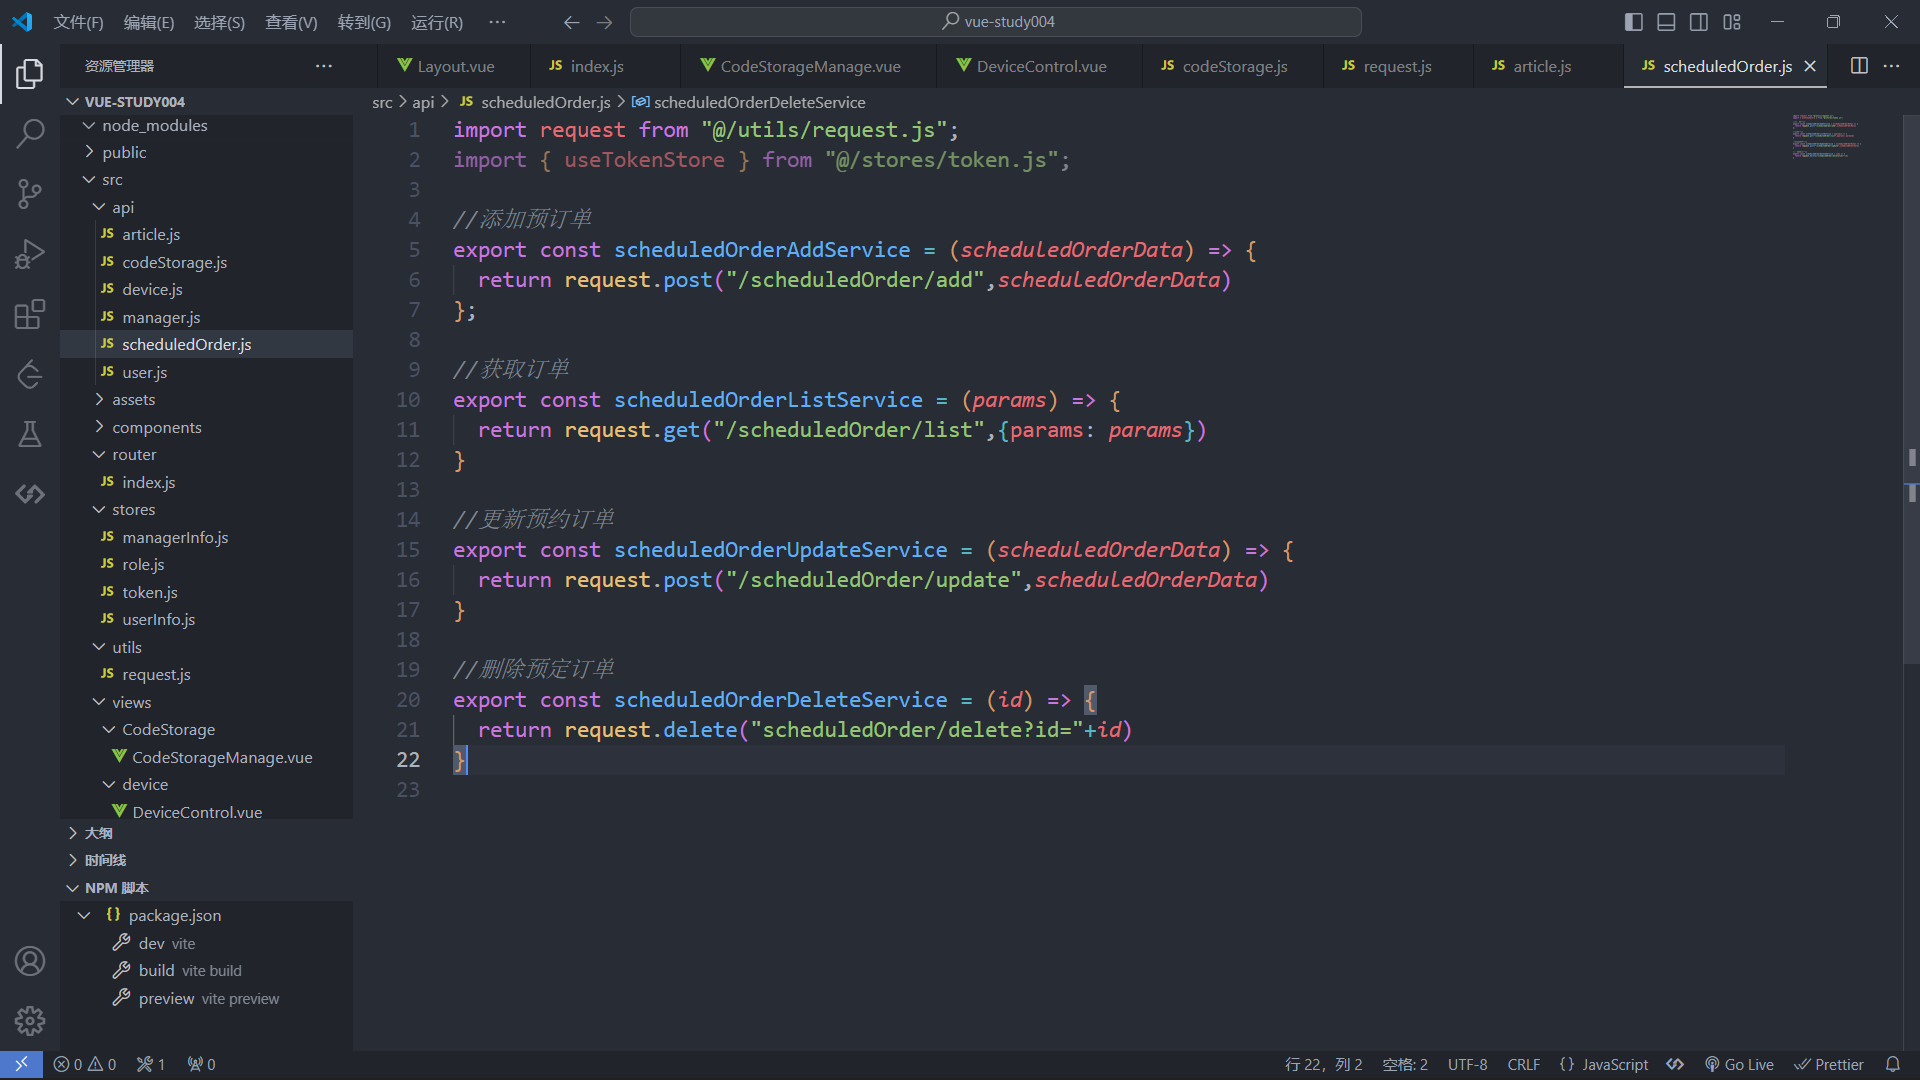Toggle the bottom panel layout button
This screenshot has height=1080, width=1920.
pos(1666,22)
